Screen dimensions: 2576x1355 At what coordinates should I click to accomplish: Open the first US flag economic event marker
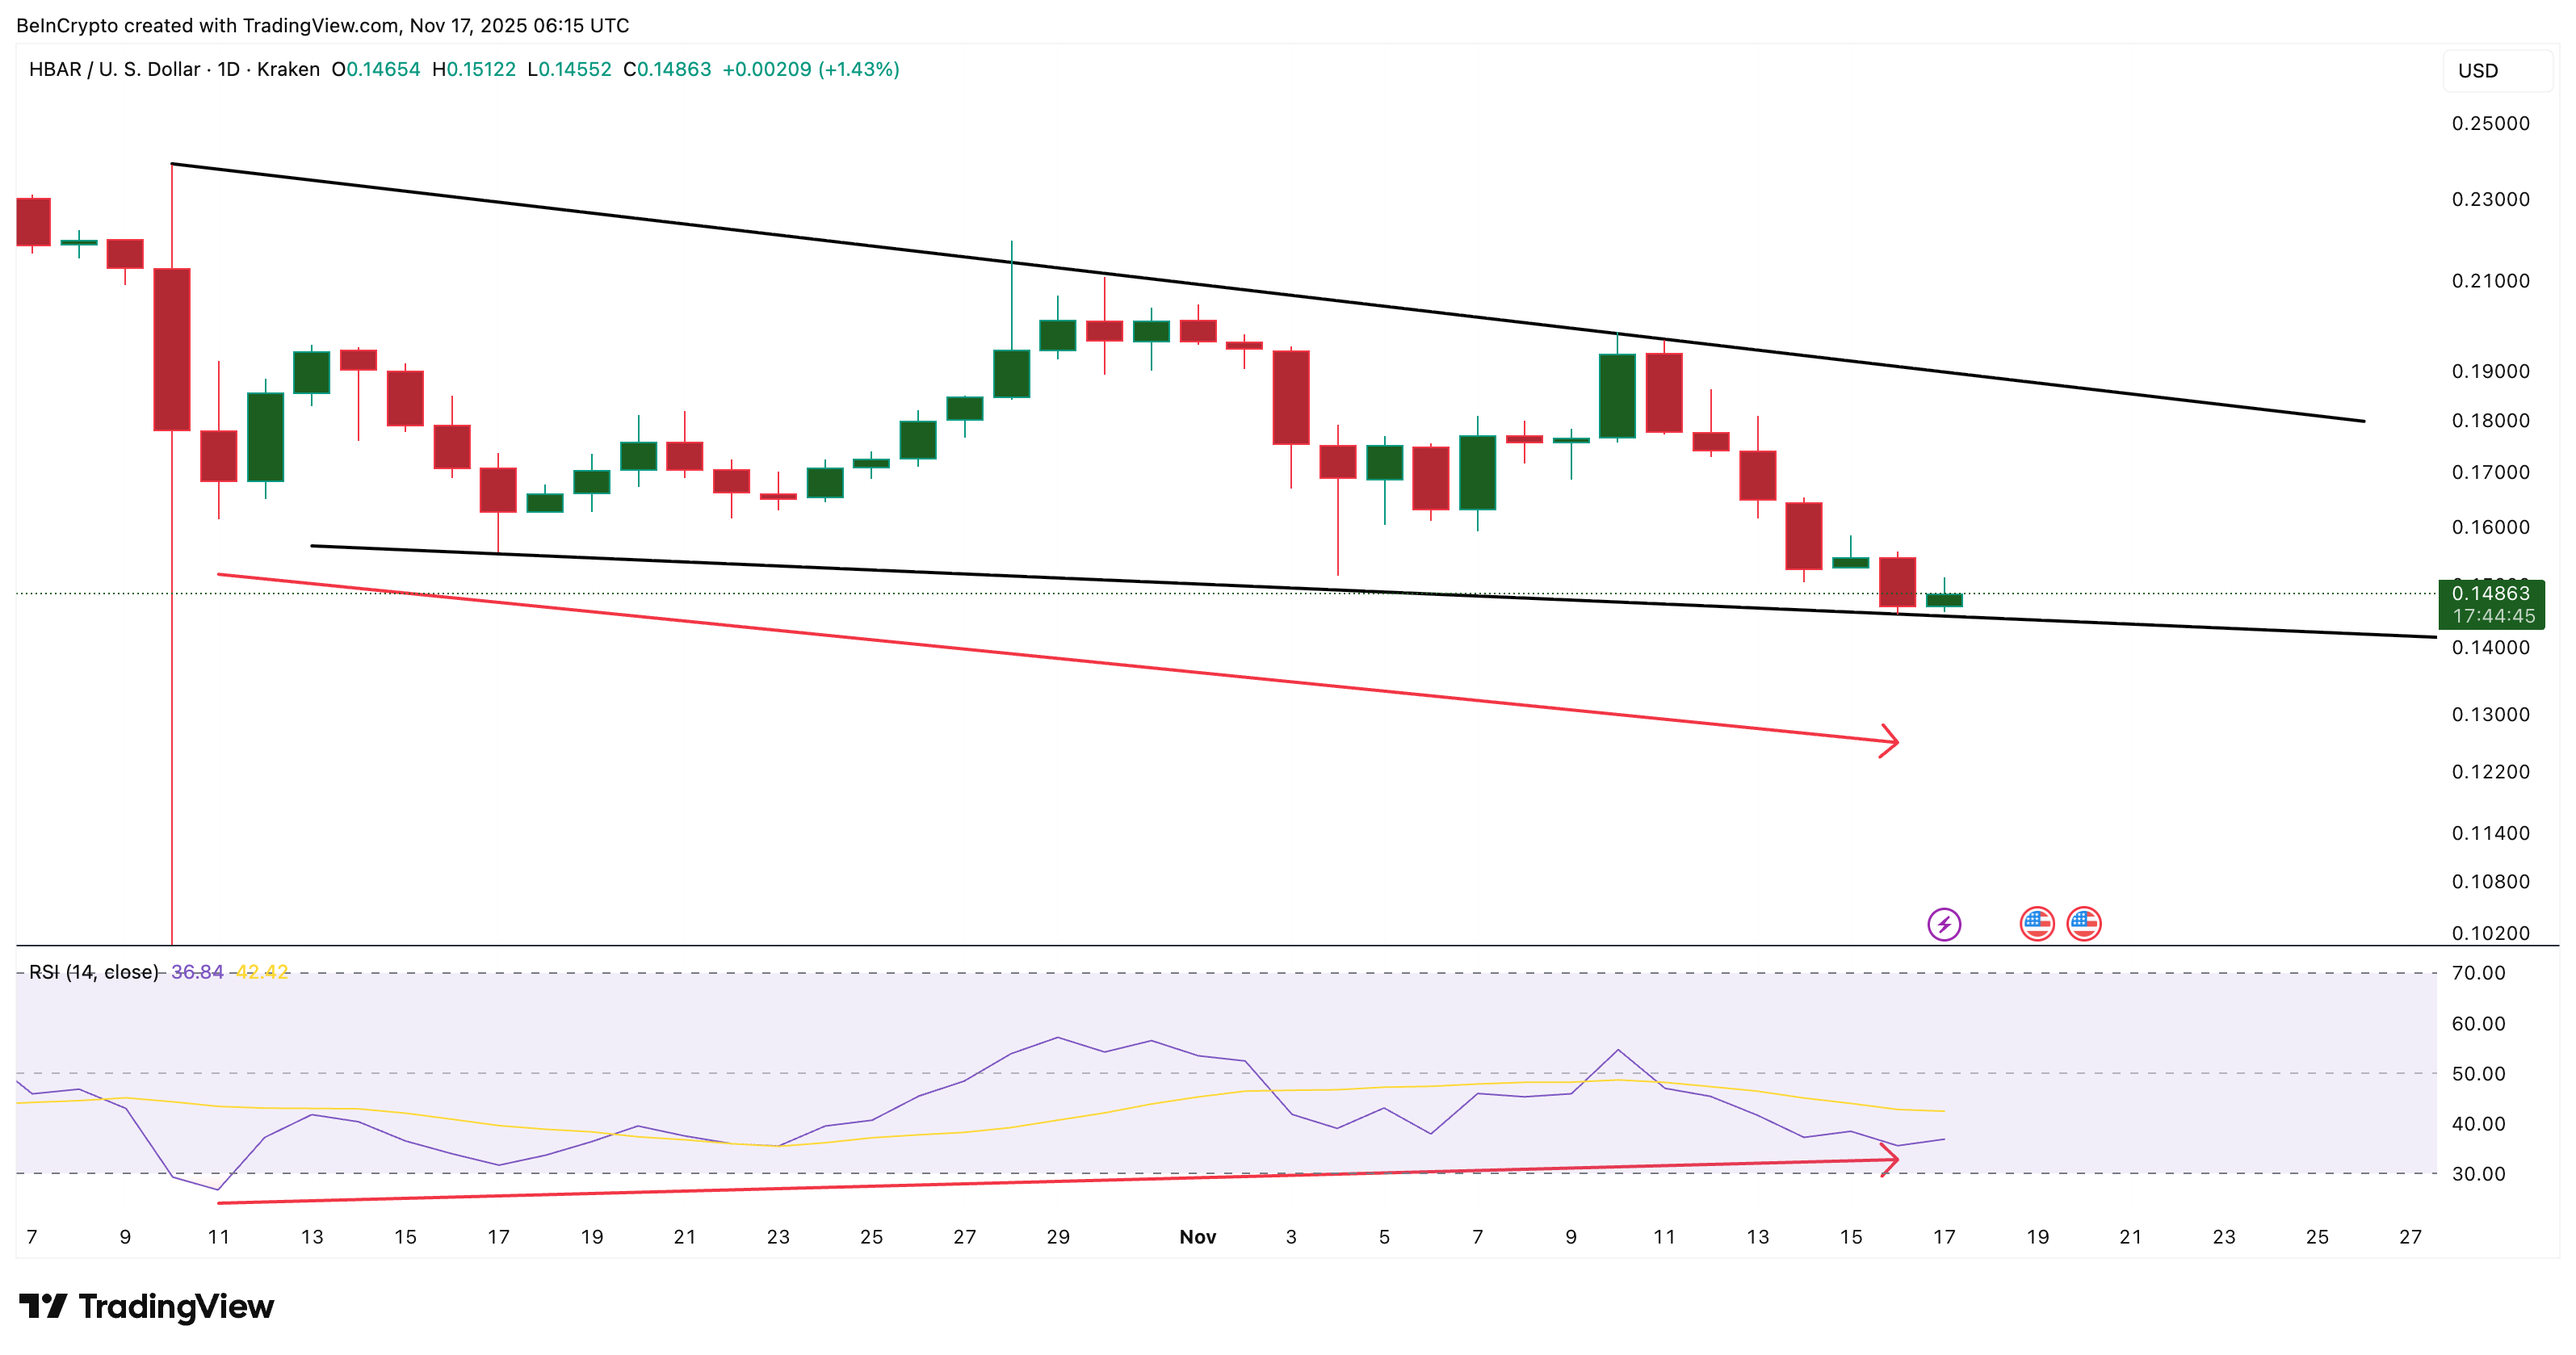pos(2037,924)
